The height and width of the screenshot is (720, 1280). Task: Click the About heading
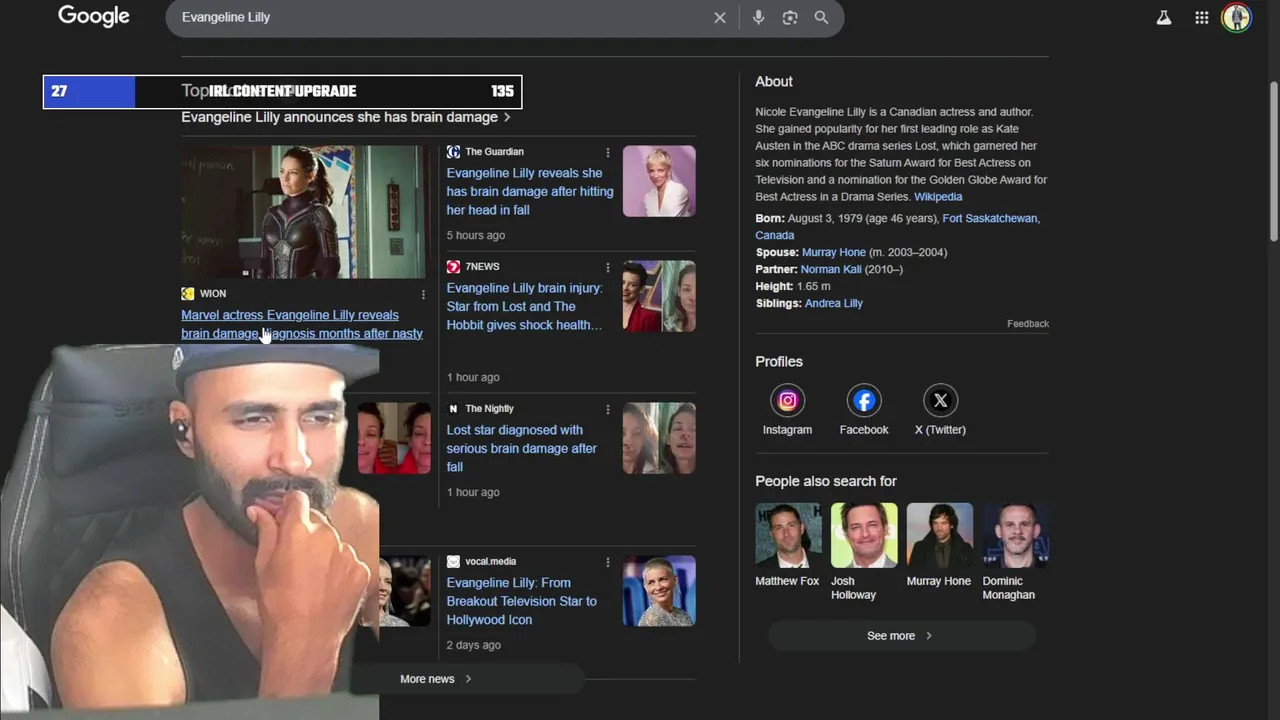774,82
